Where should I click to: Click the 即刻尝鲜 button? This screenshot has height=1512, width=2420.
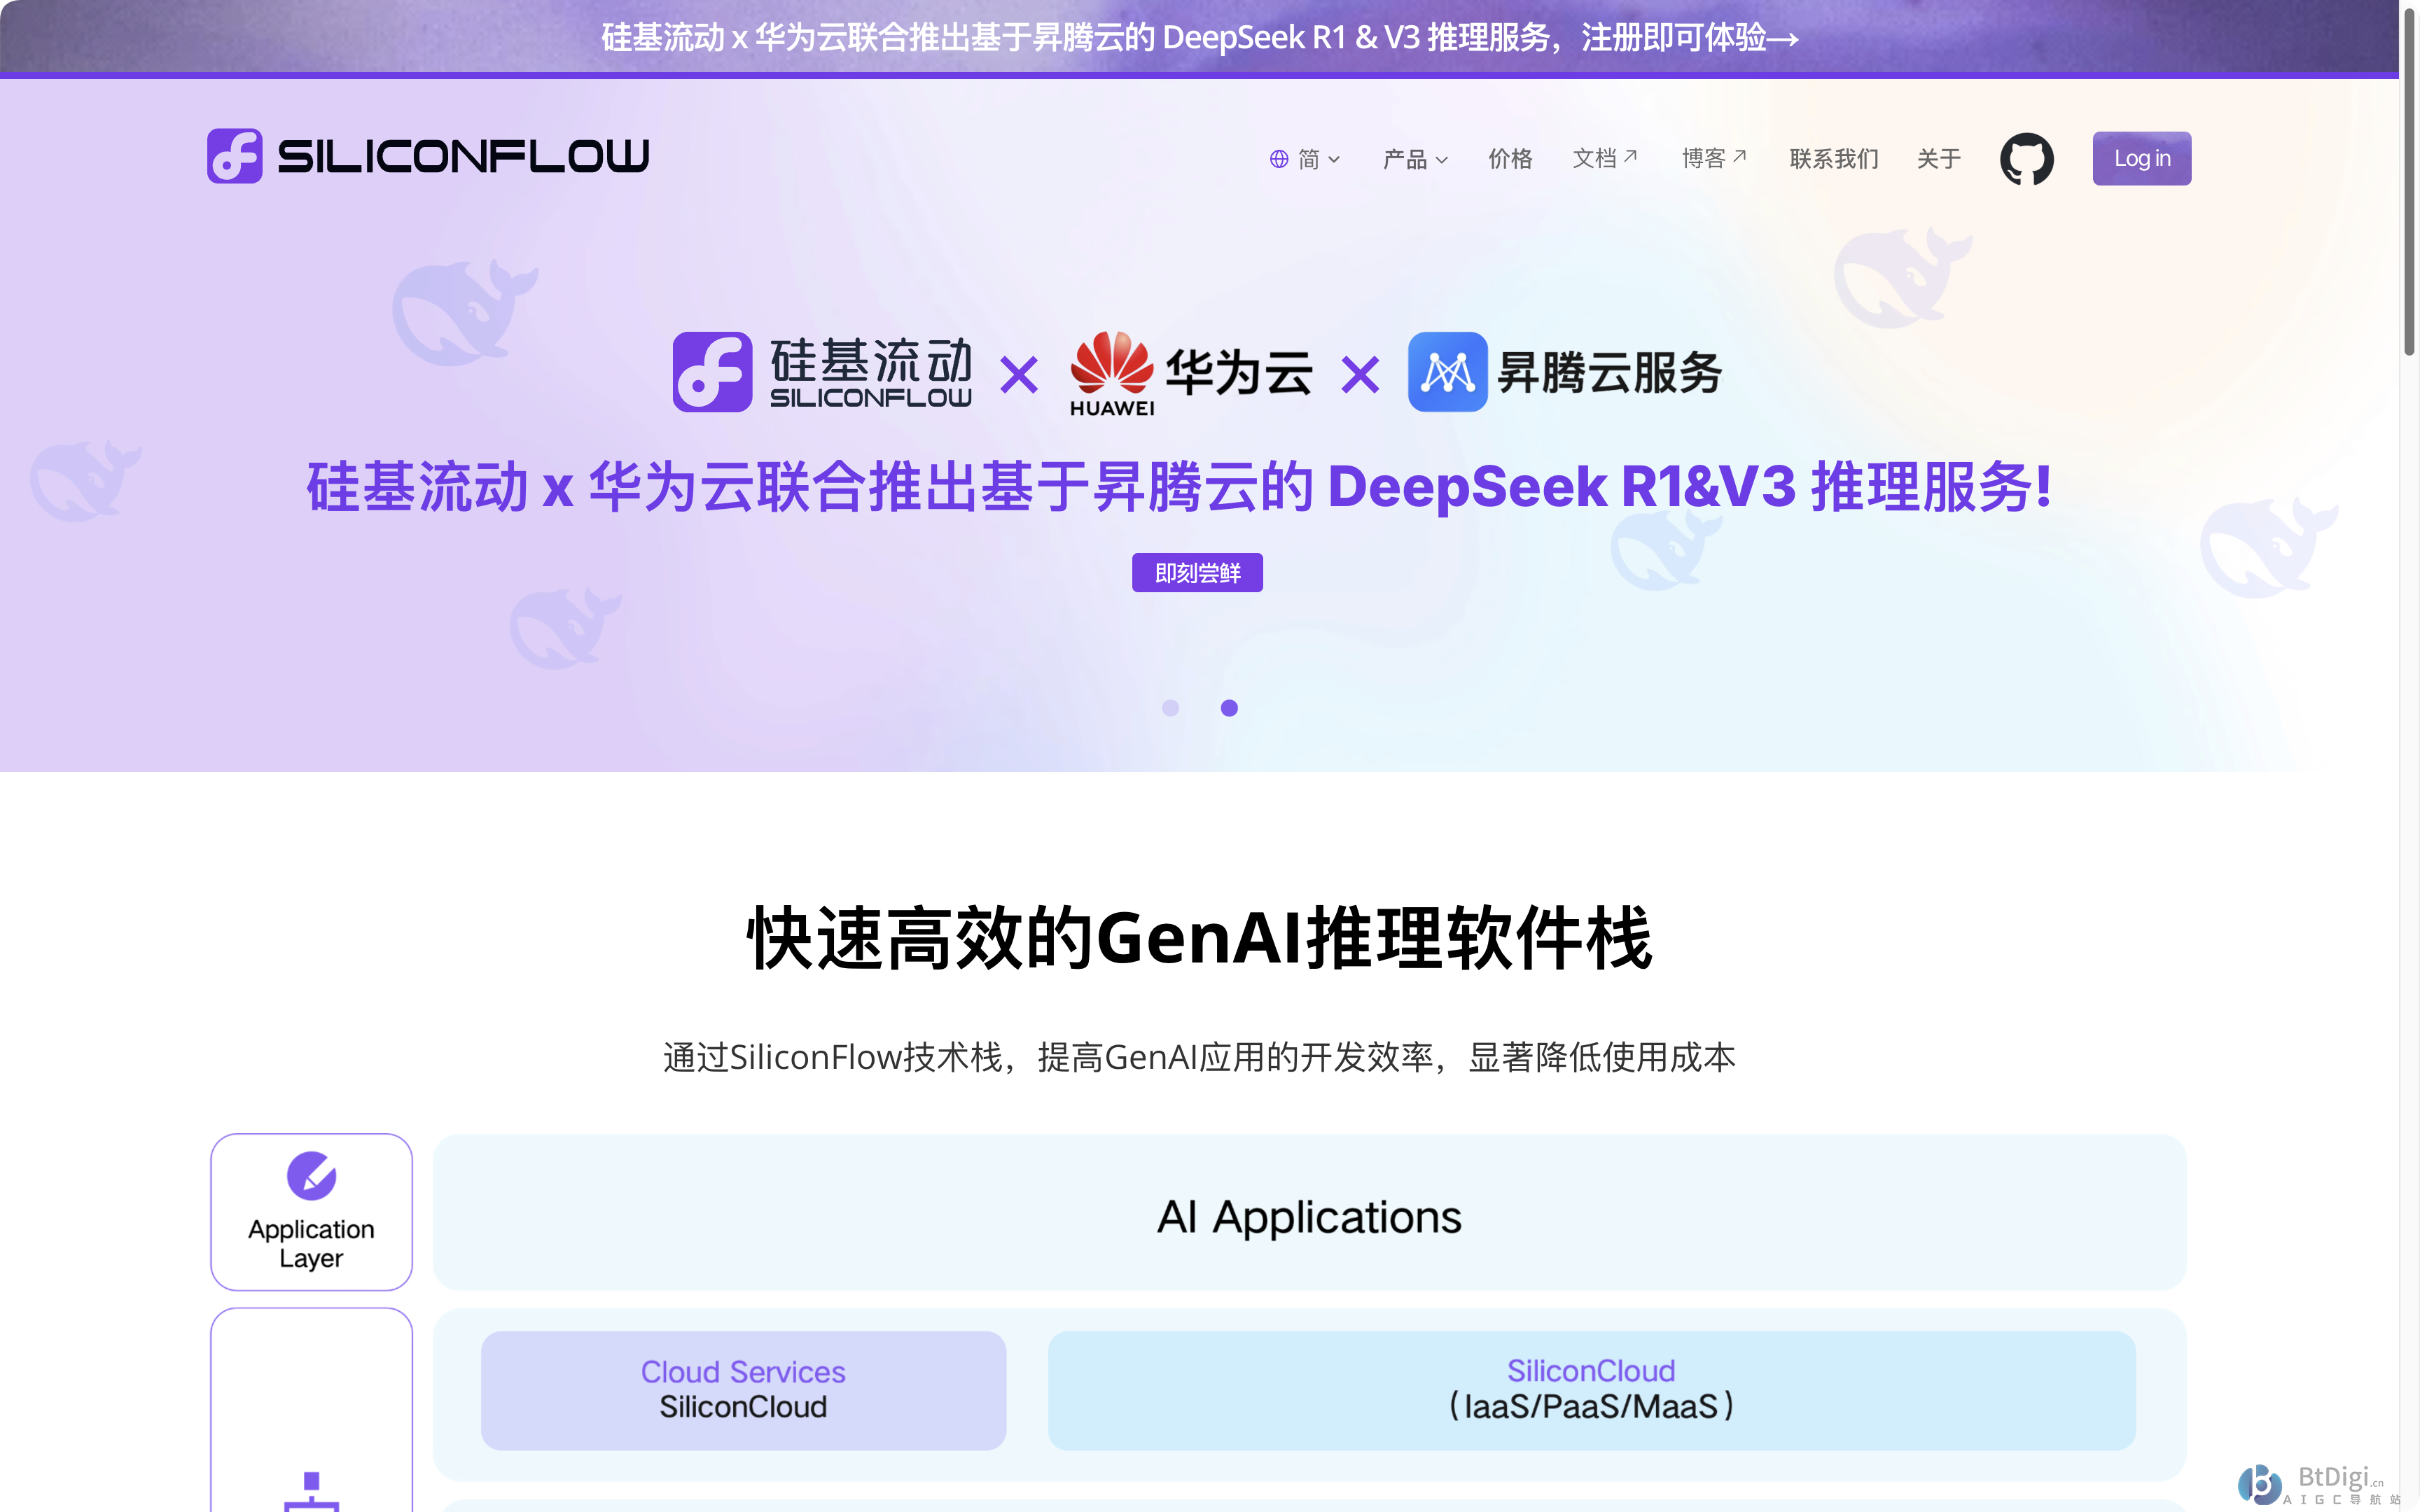[1197, 573]
